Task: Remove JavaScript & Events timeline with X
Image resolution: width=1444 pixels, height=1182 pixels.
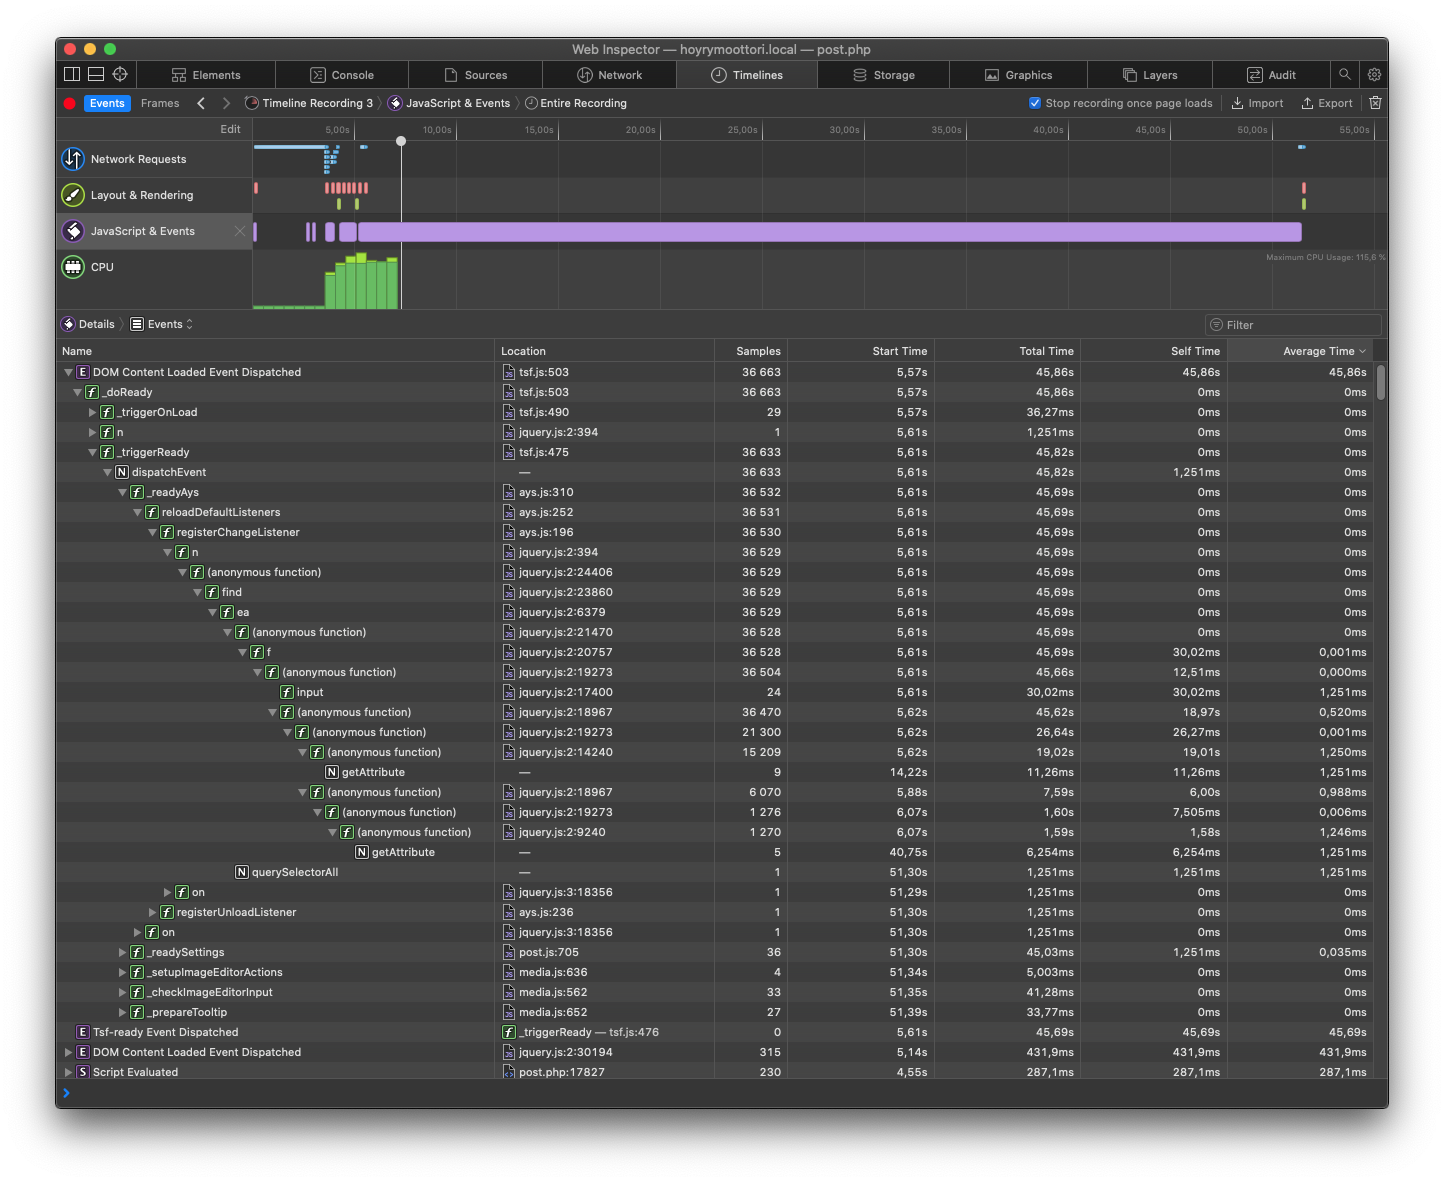Action: (240, 231)
